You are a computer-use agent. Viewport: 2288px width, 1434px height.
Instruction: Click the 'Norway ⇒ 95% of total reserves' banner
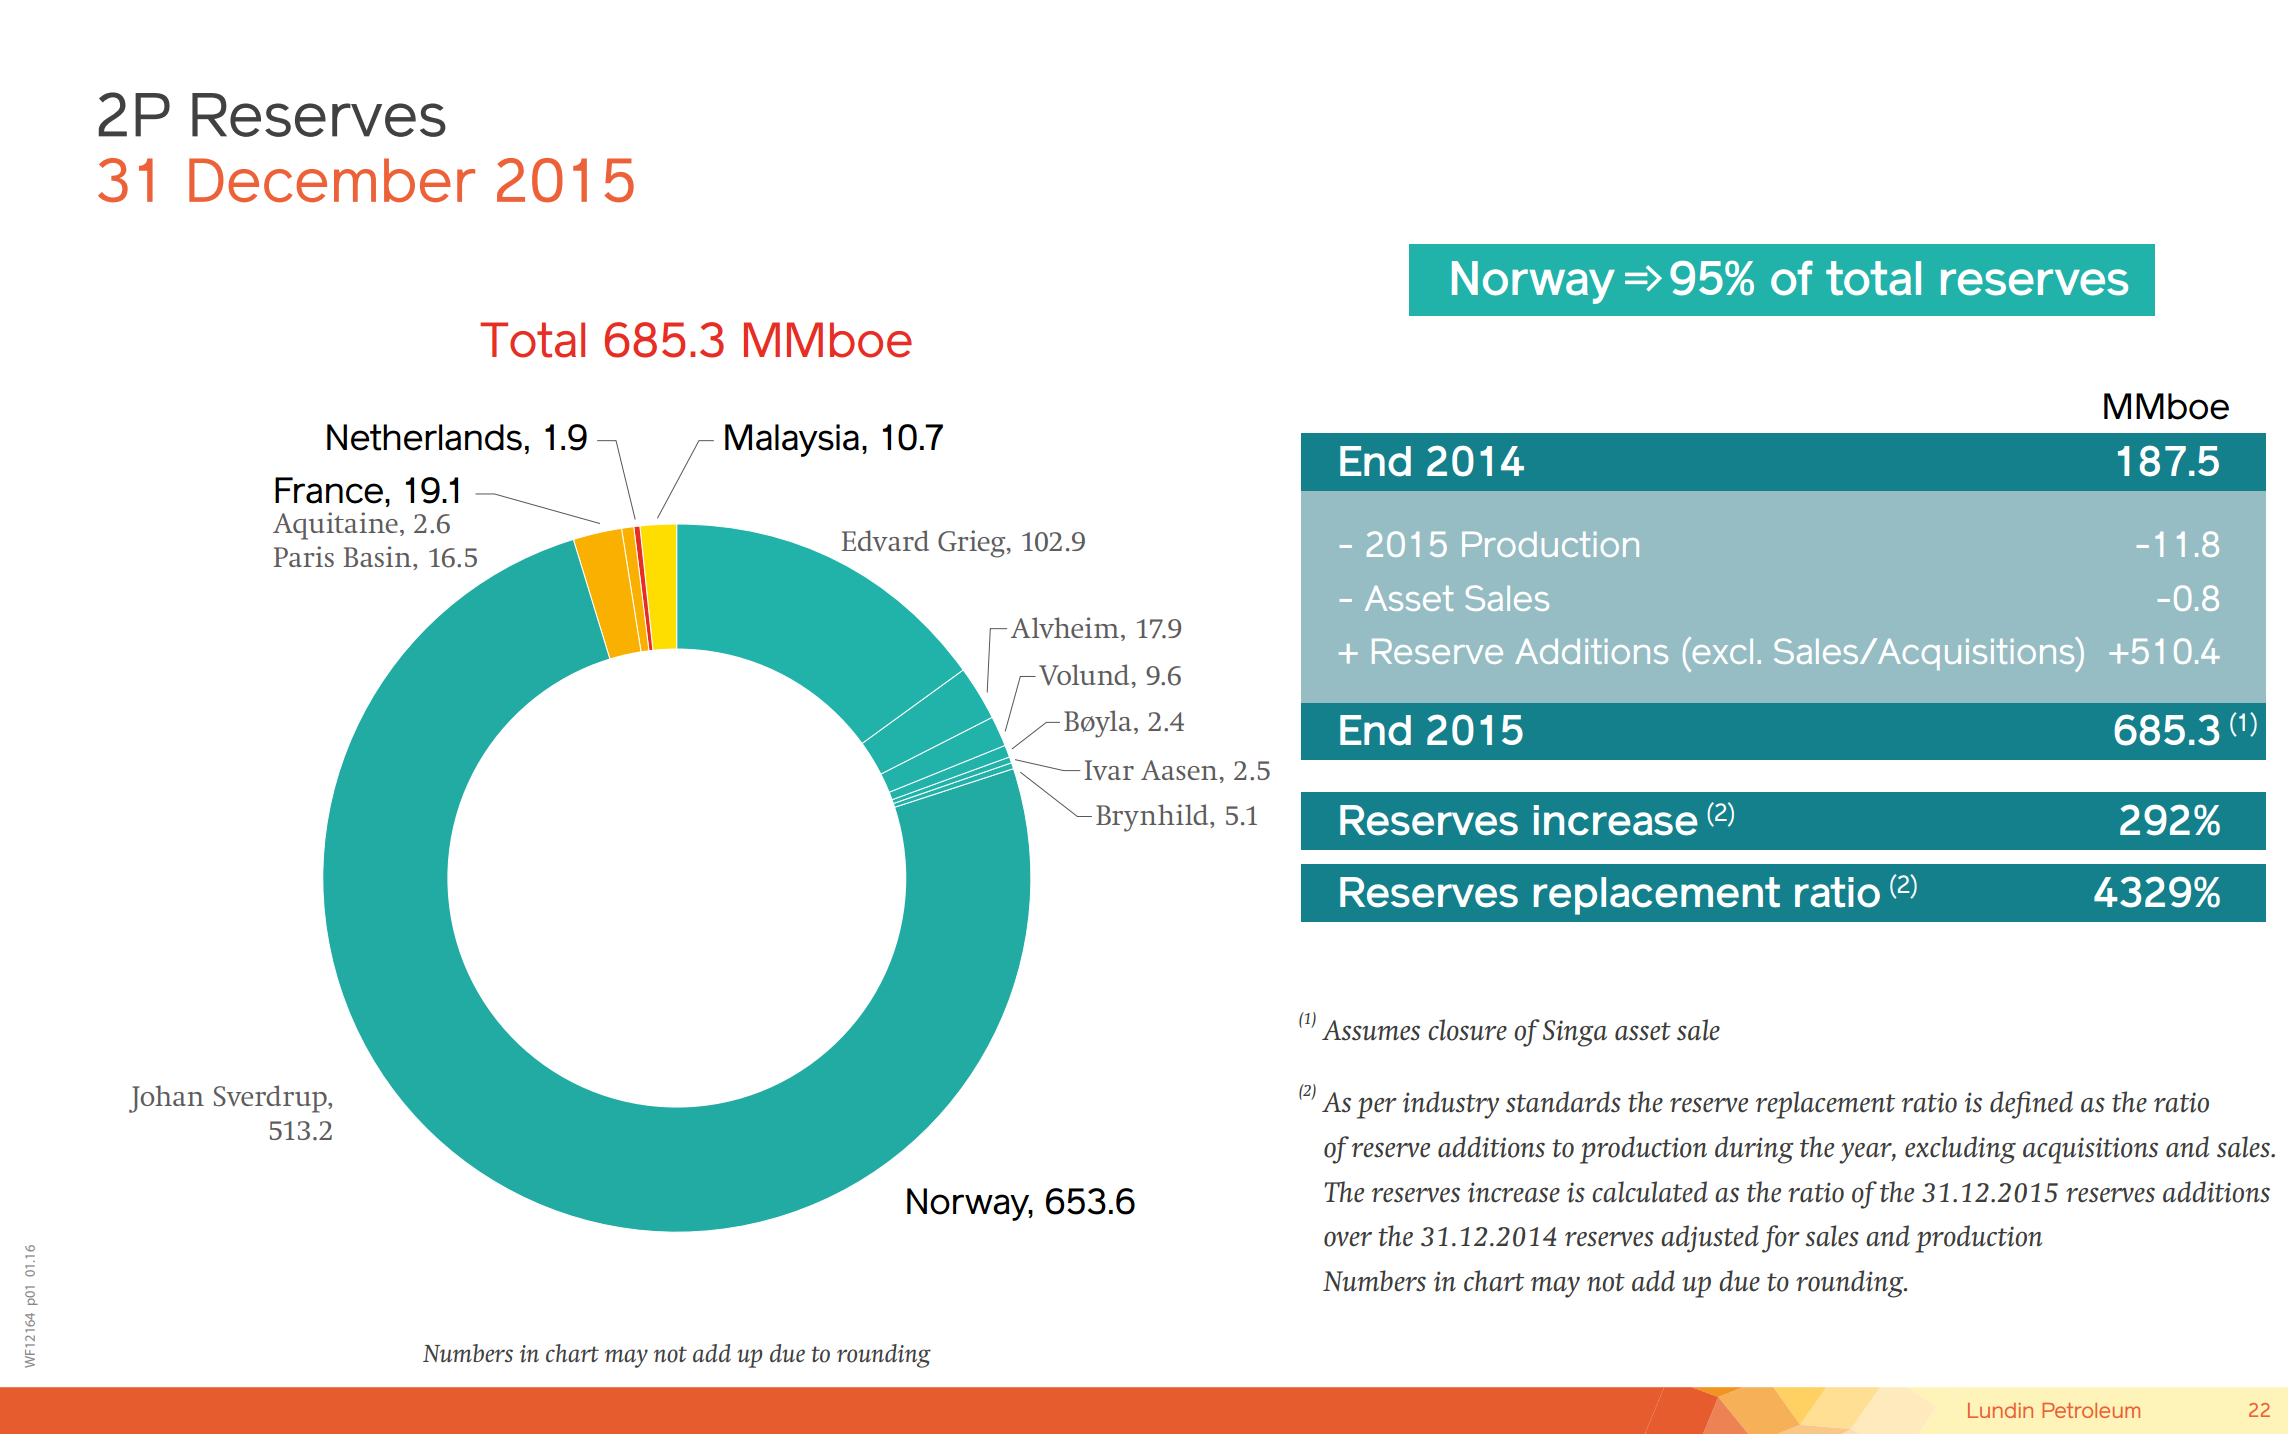(1782, 280)
